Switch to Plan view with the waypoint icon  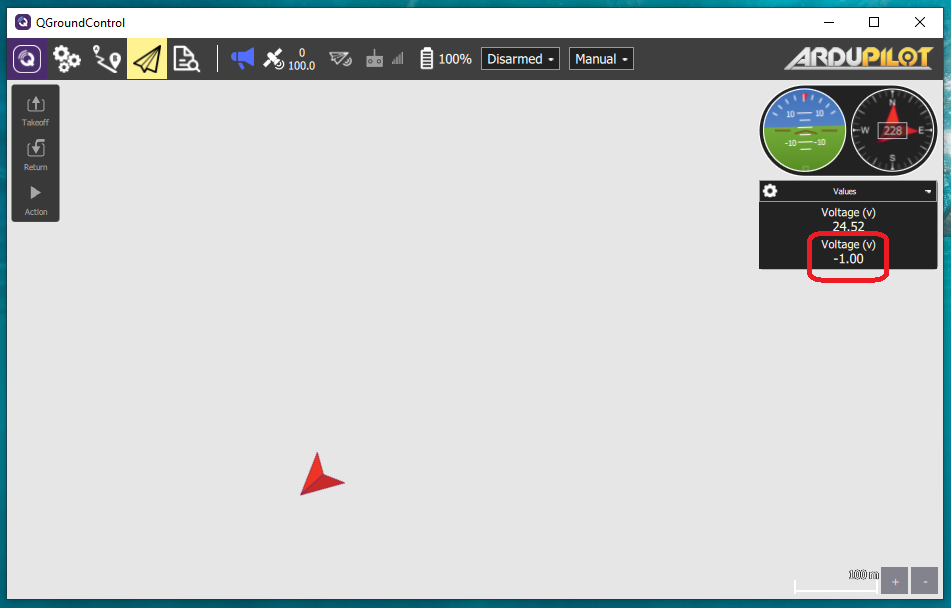coord(106,58)
